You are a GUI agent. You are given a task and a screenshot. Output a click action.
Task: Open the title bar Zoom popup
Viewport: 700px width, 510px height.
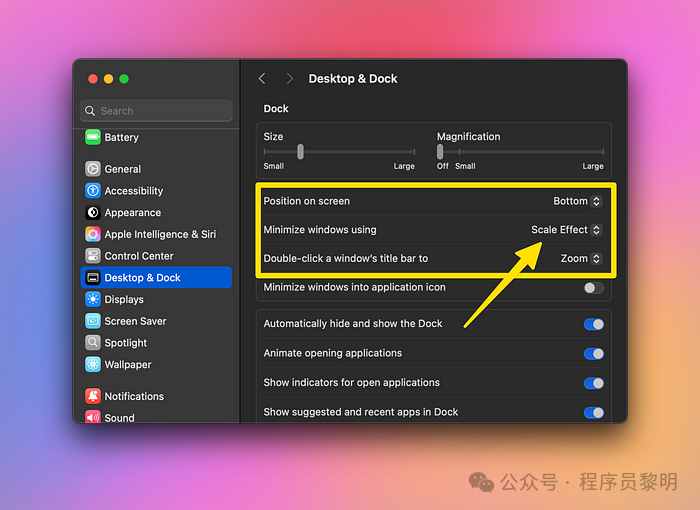tap(581, 258)
